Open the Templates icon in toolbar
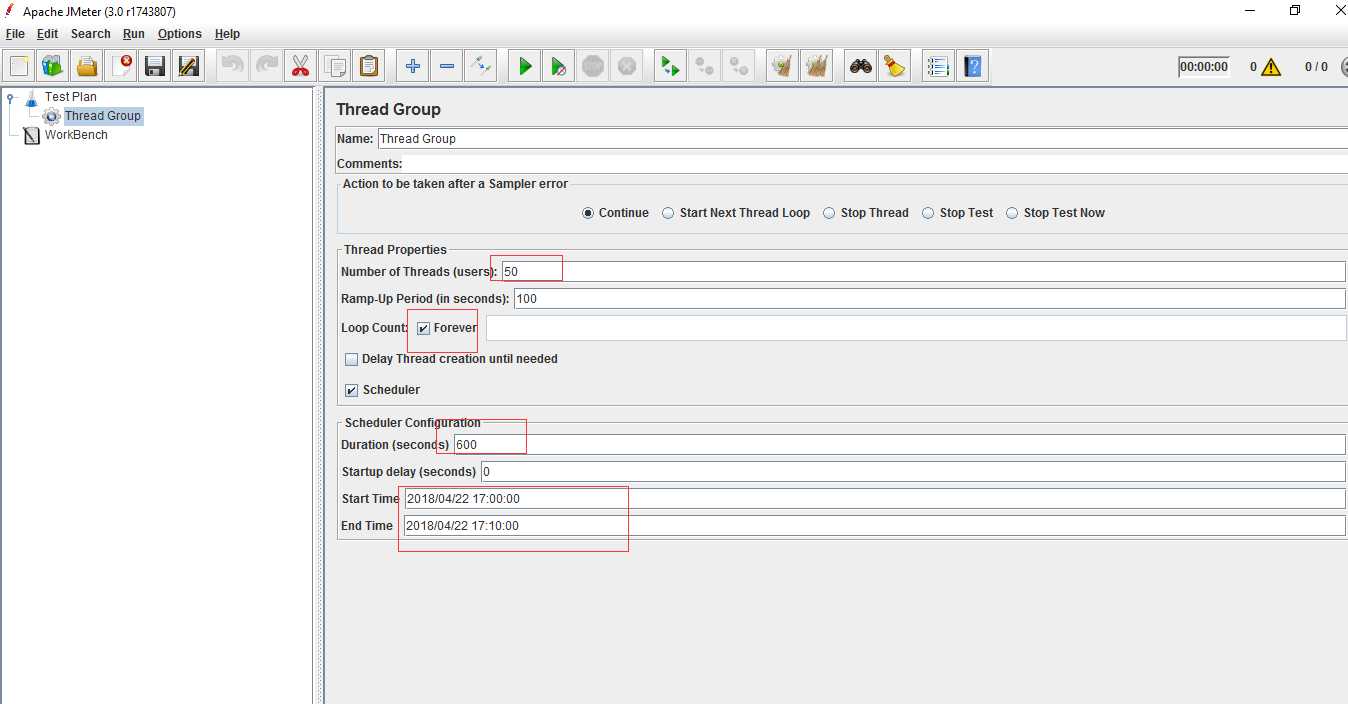Viewport: 1348px width, 704px height. [x=53, y=67]
